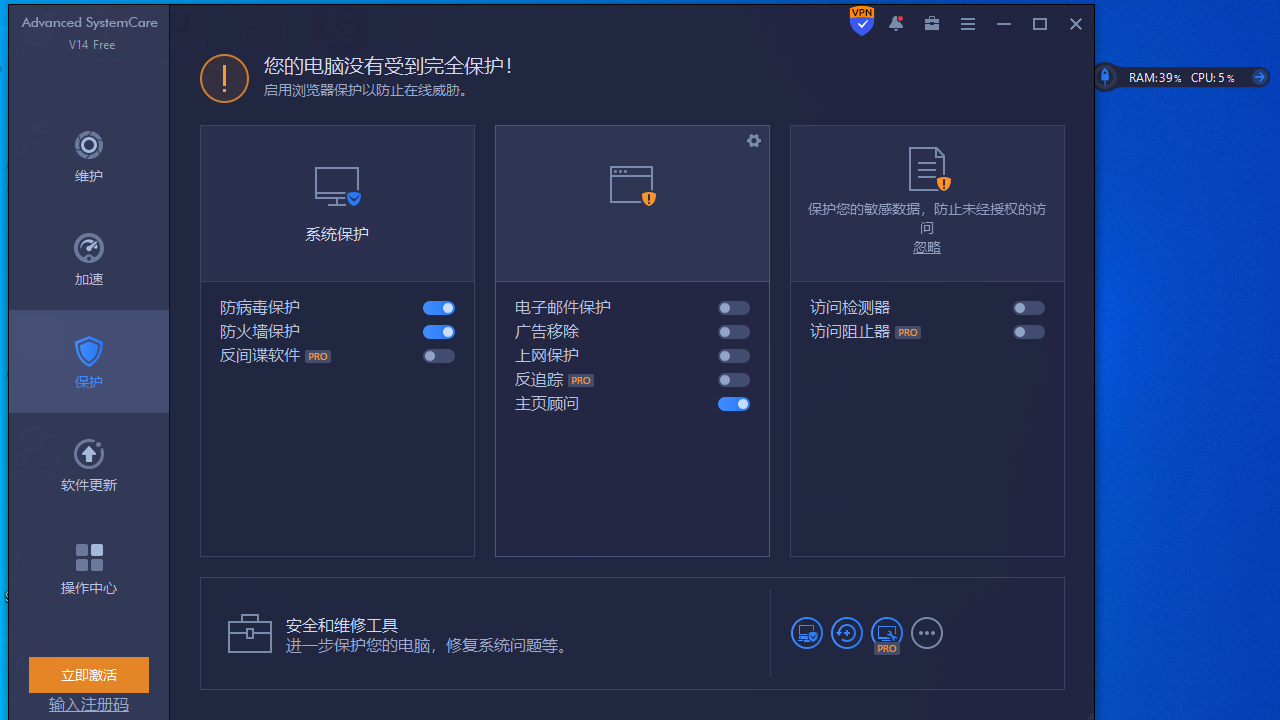Dismiss the warning via 忽略 link
The width and height of the screenshot is (1280, 720).
(x=926, y=247)
